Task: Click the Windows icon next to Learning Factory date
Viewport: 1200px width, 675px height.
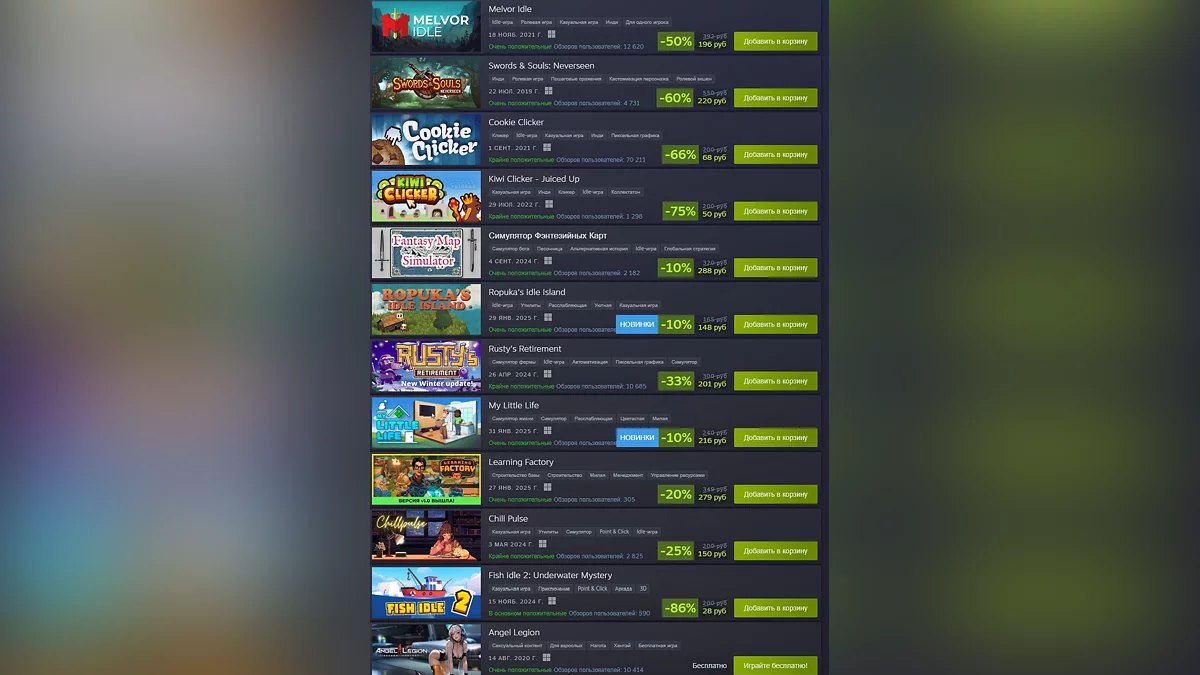Action: click(x=548, y=487)
